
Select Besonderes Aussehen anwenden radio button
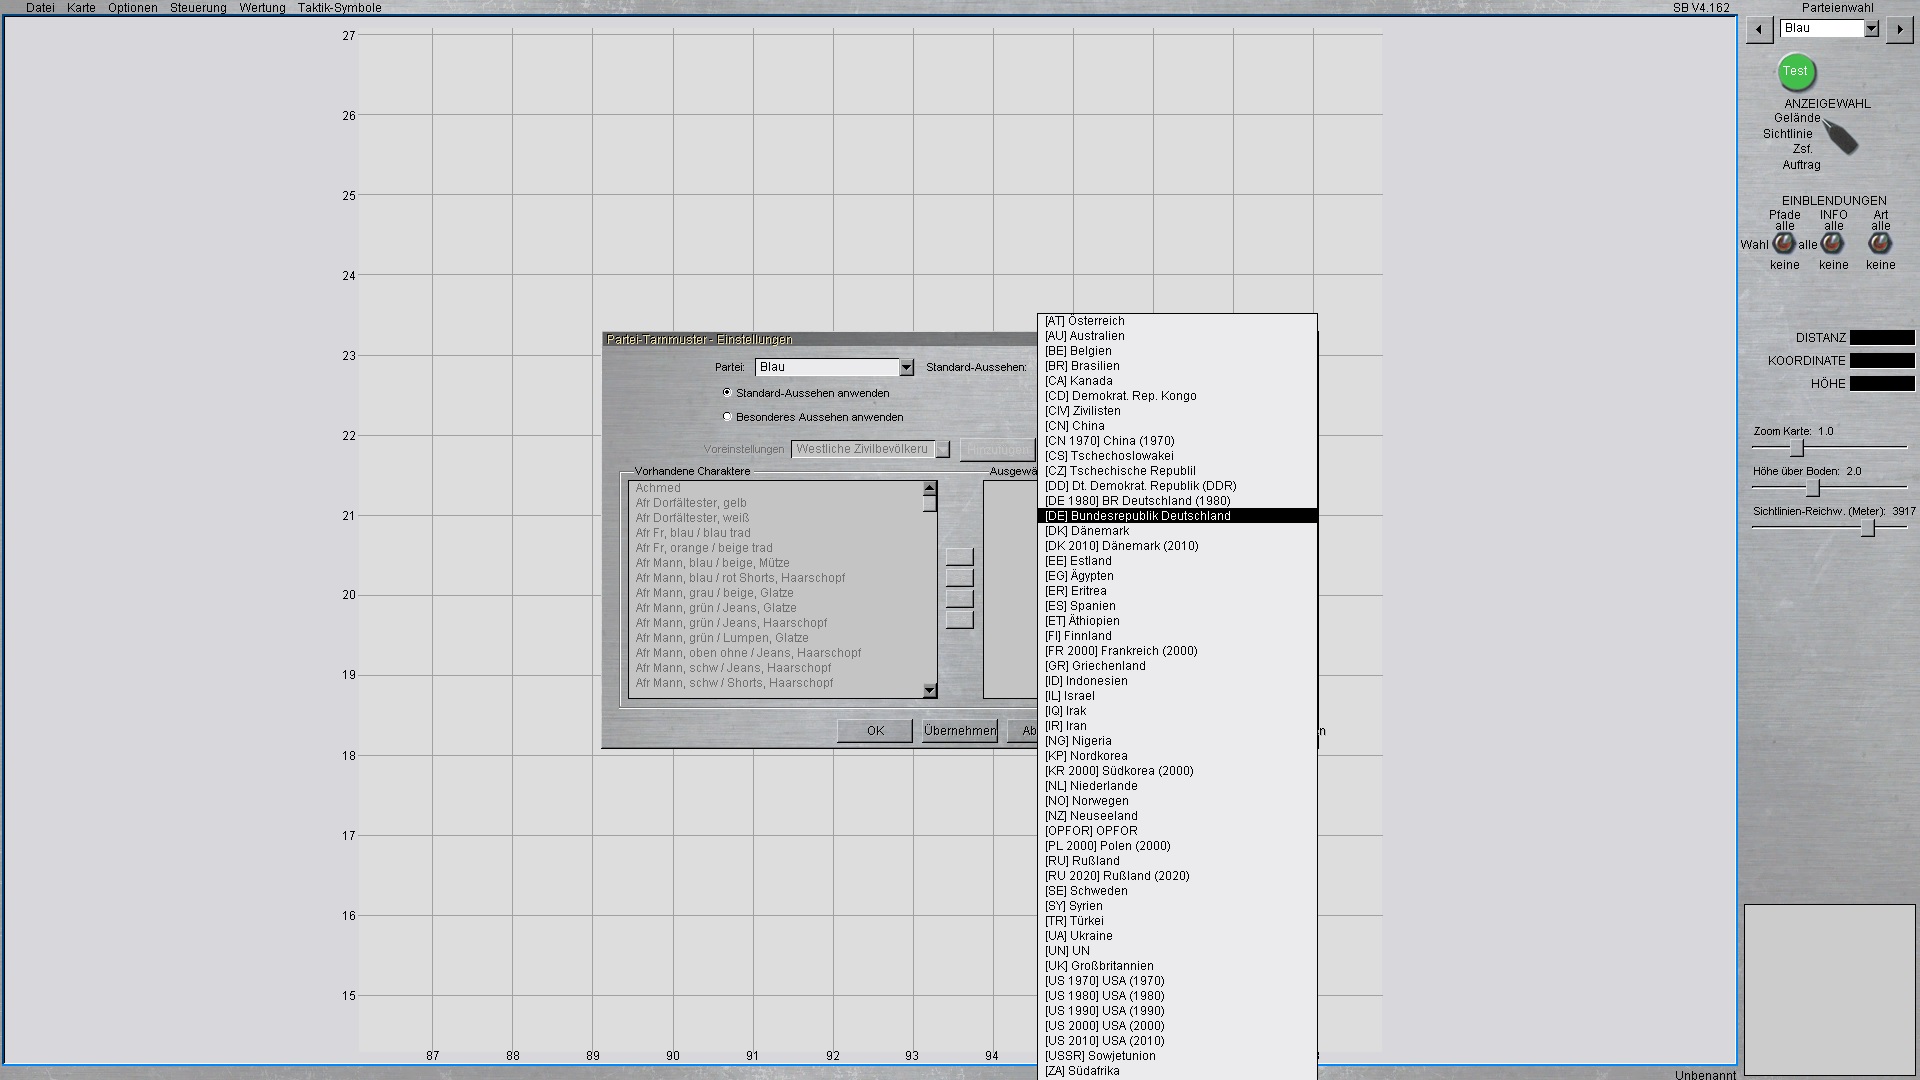(727, 417)
